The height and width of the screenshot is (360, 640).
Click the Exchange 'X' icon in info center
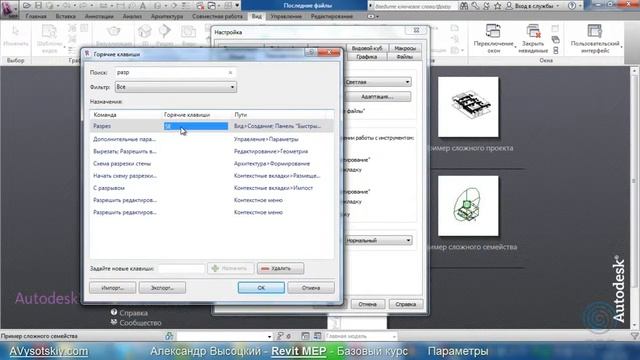[486, 6]
